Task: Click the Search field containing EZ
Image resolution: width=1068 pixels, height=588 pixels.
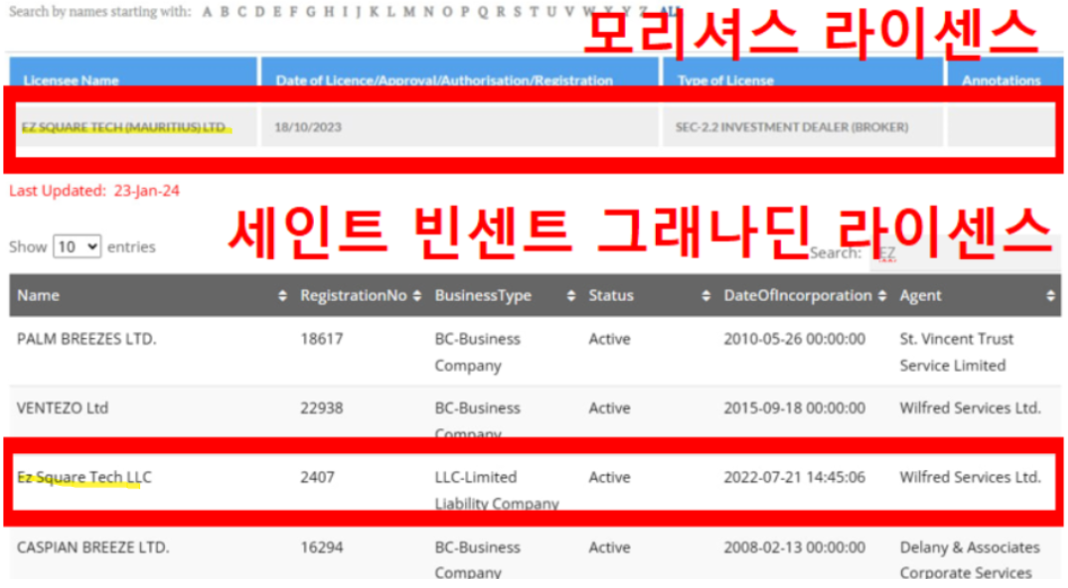Action: click(964, 253)
